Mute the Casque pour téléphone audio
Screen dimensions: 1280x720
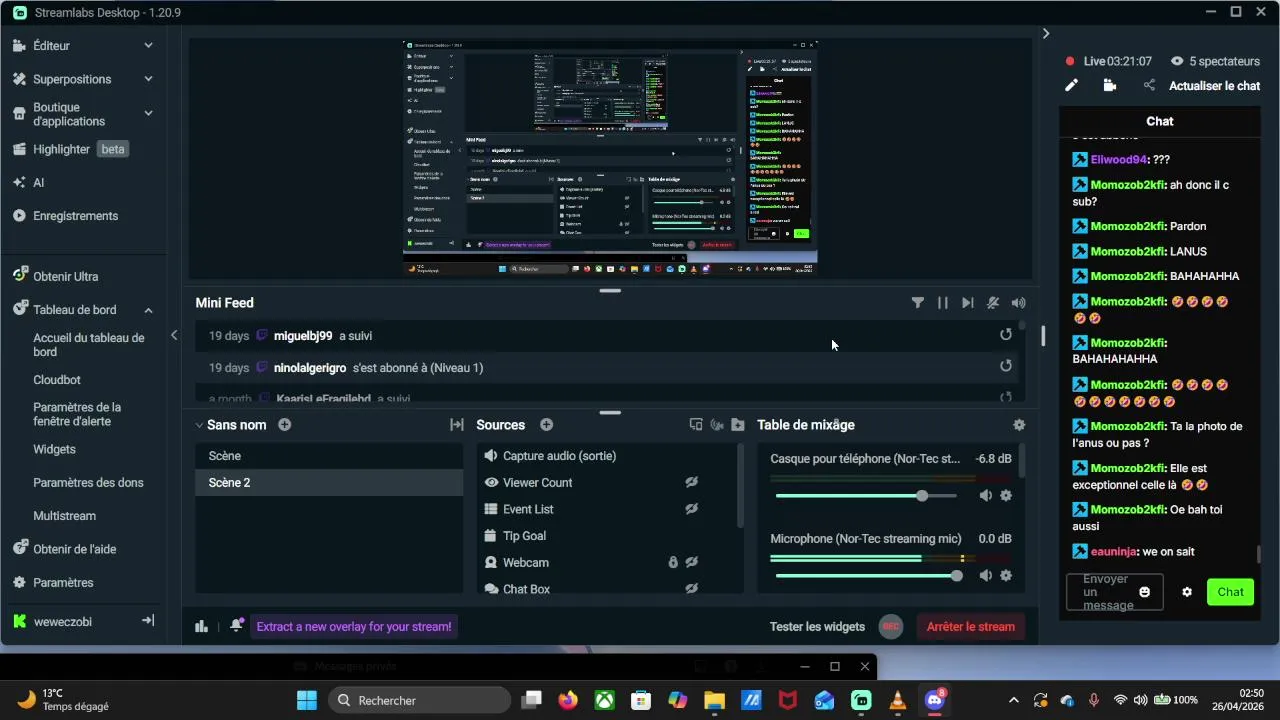tap(985, 496)
